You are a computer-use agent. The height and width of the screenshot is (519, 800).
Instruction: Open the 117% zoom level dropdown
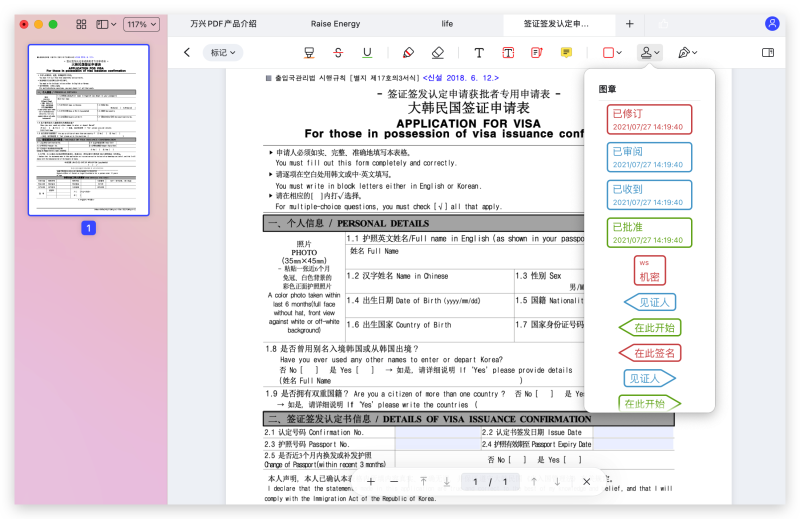[x=141, y=24]
